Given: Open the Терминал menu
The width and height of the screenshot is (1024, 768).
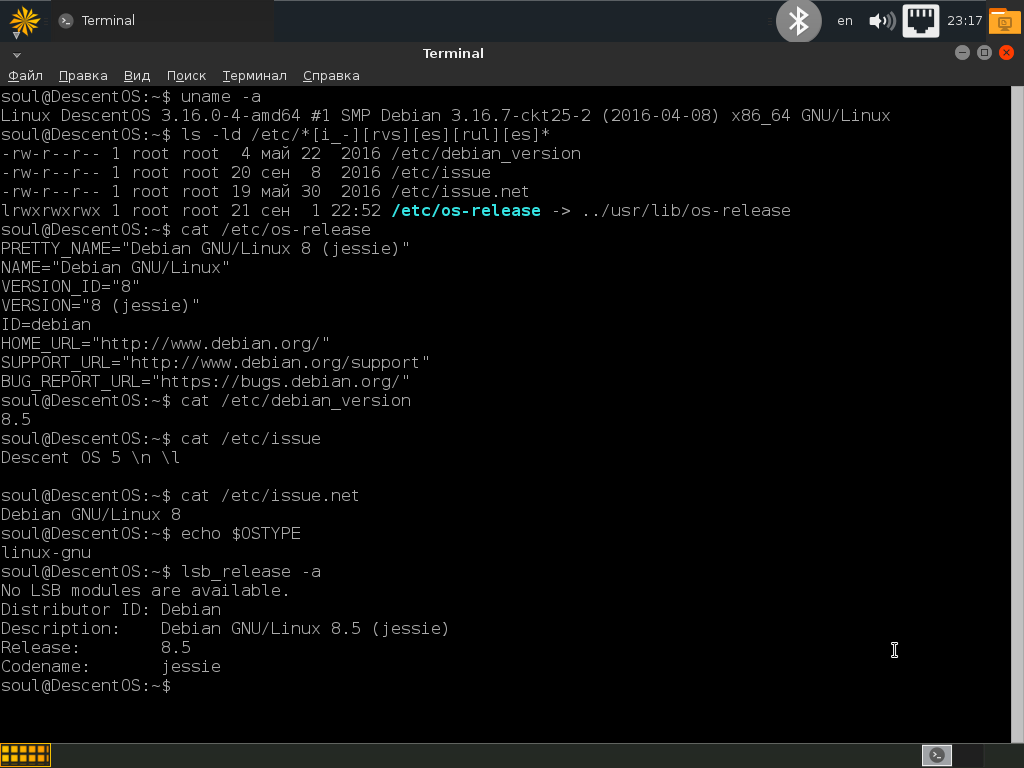Looking at the screenshot, I should pyautogui.click(x=255, y=76).
